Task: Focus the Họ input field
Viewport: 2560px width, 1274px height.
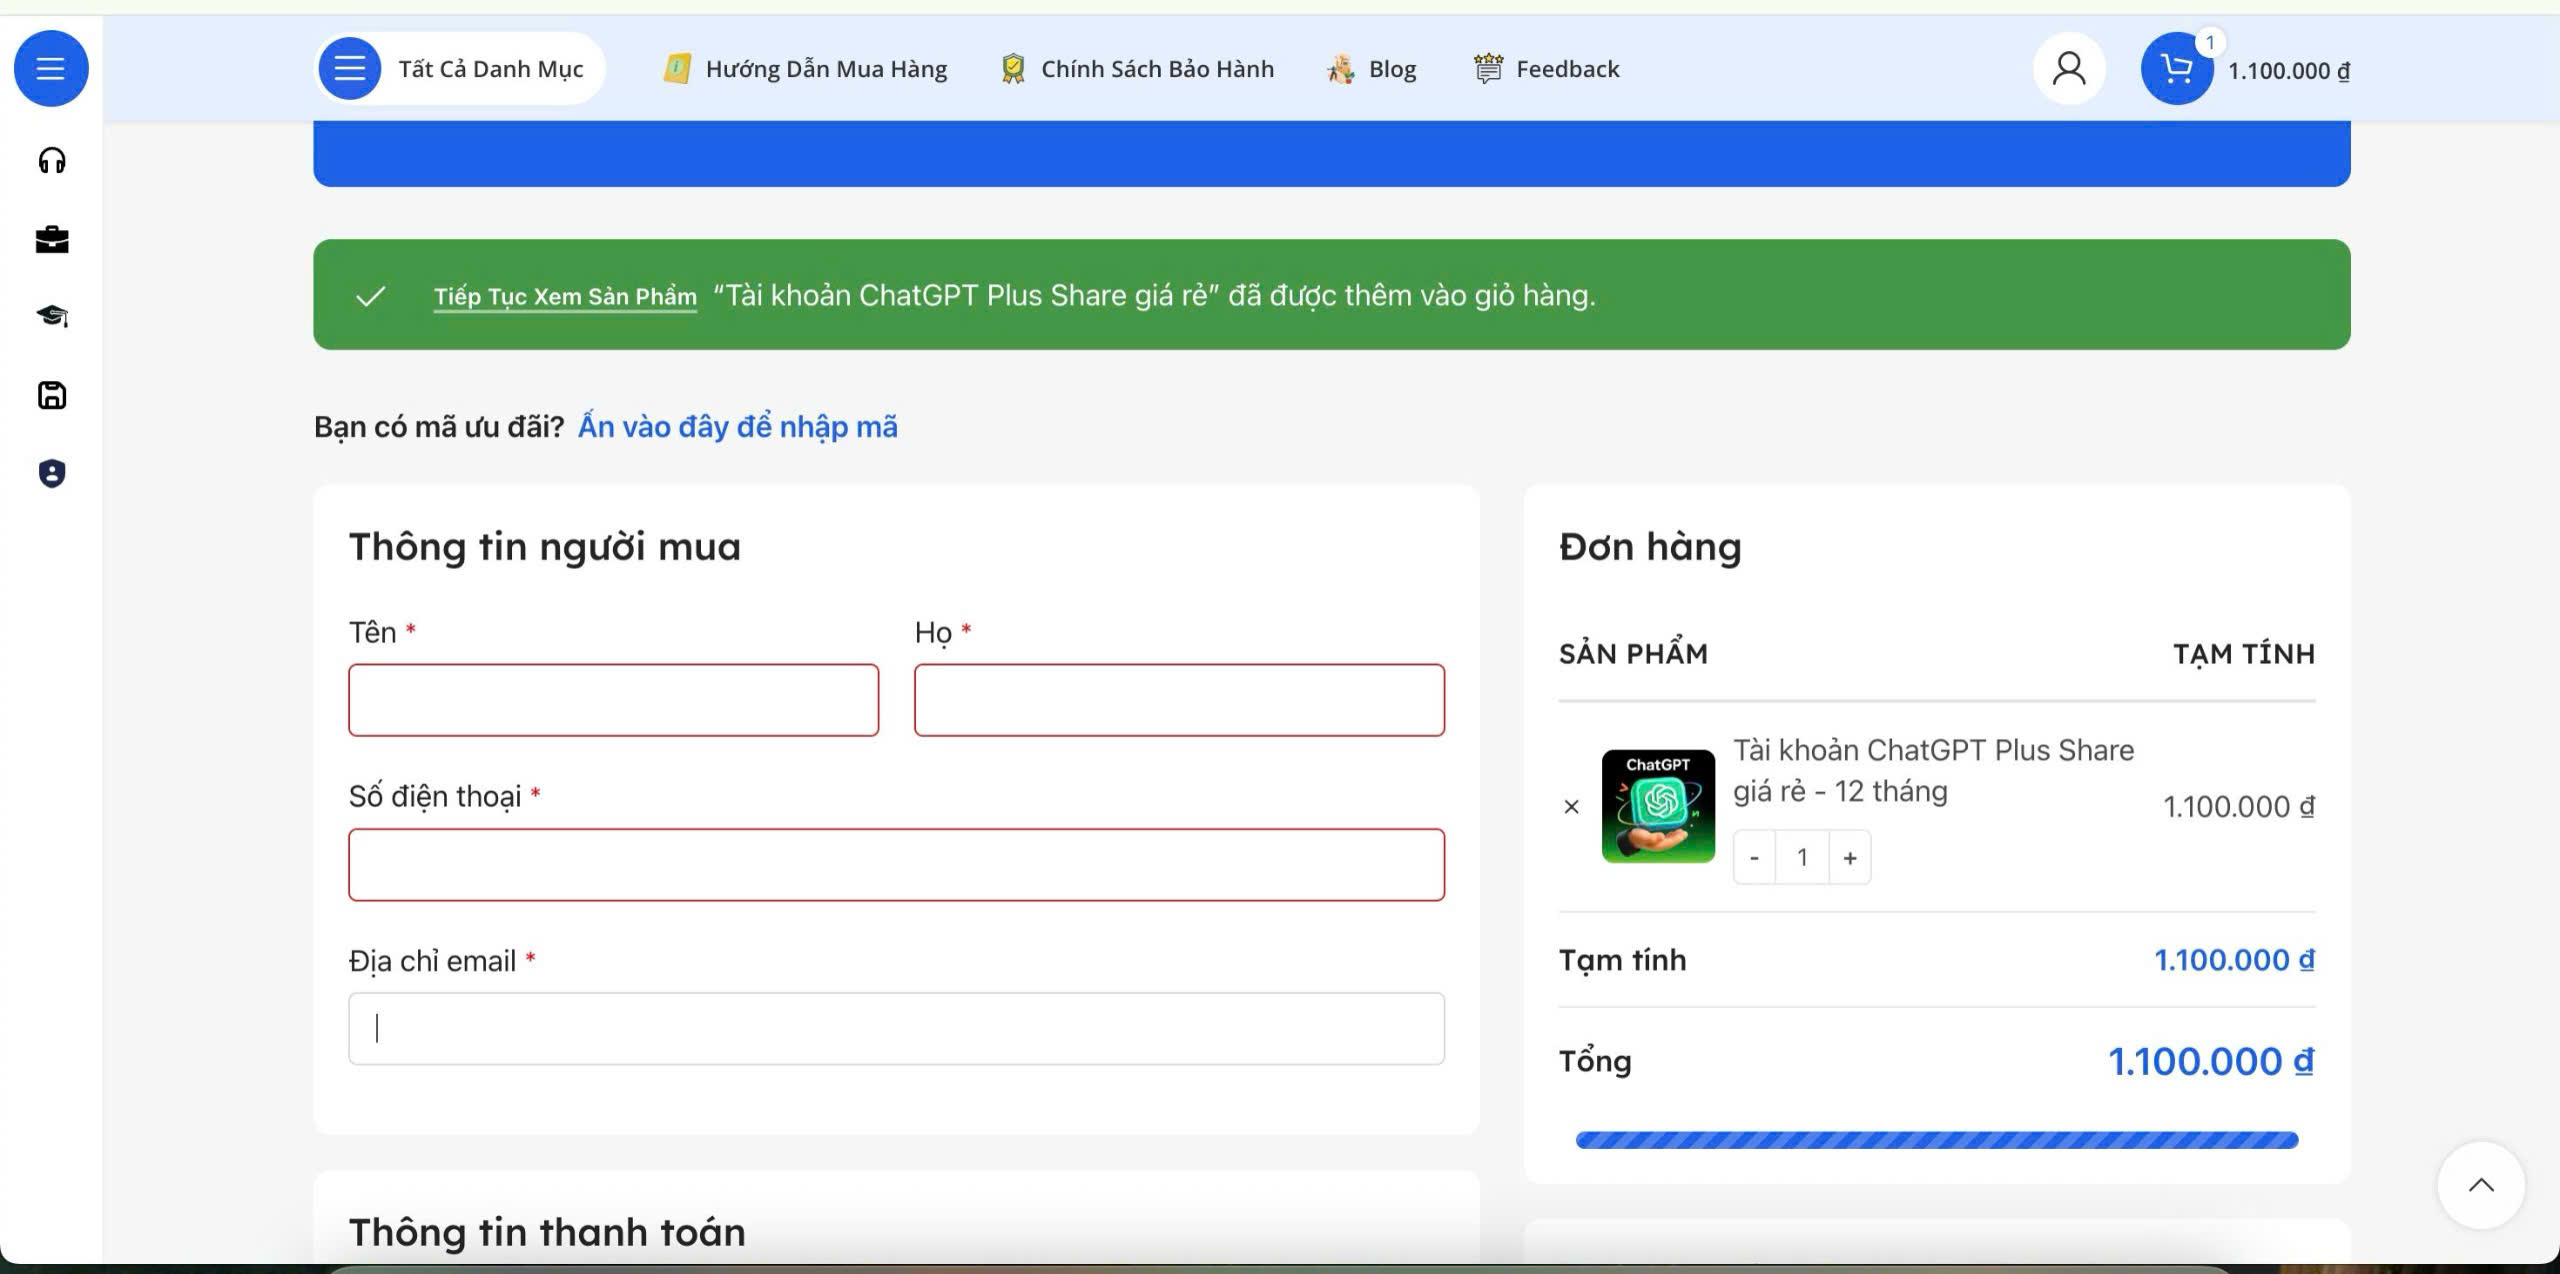Action: tap(1179, 700)
